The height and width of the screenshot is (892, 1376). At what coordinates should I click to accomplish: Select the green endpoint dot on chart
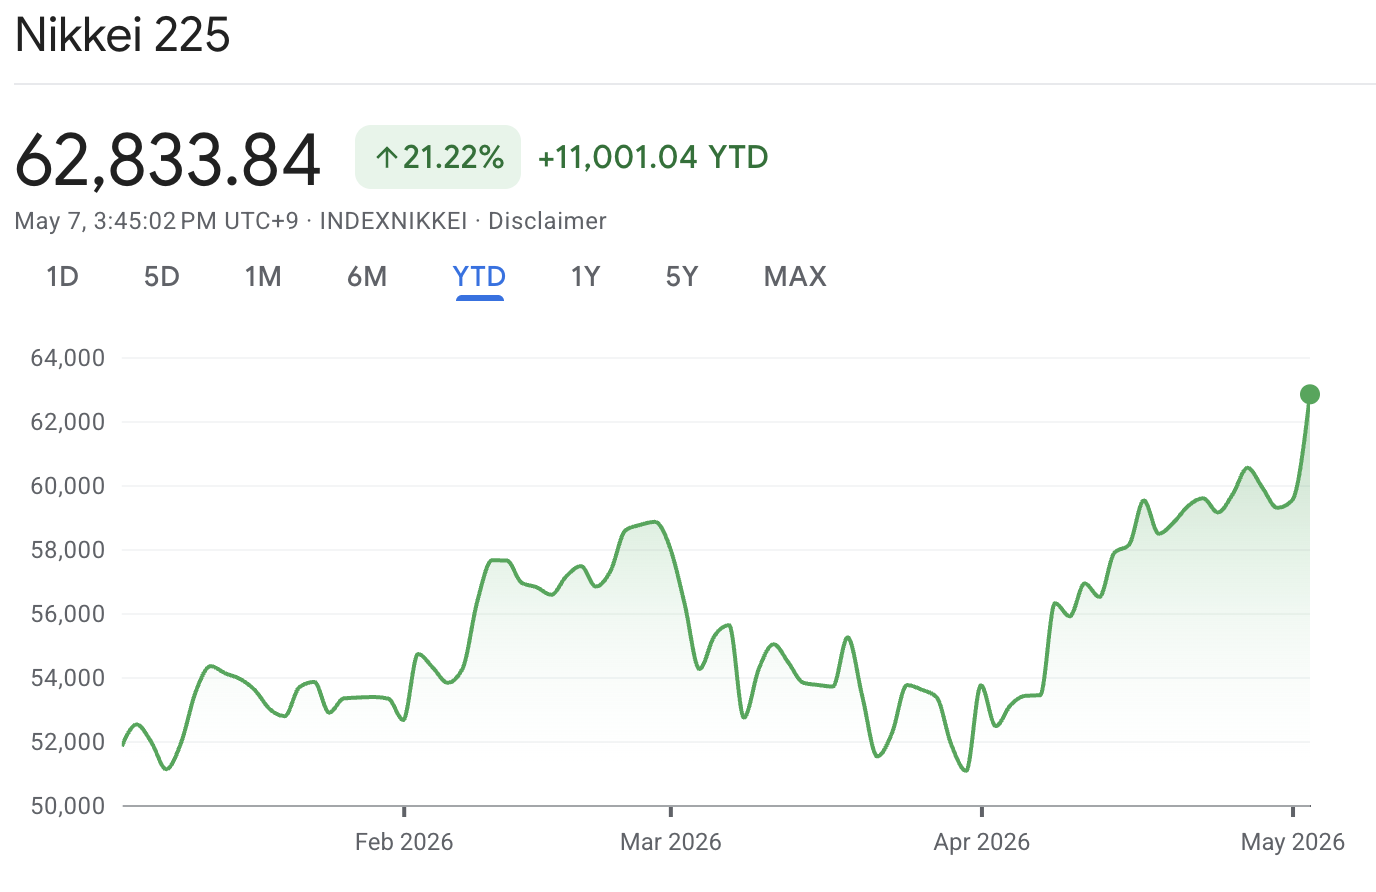1310,394
